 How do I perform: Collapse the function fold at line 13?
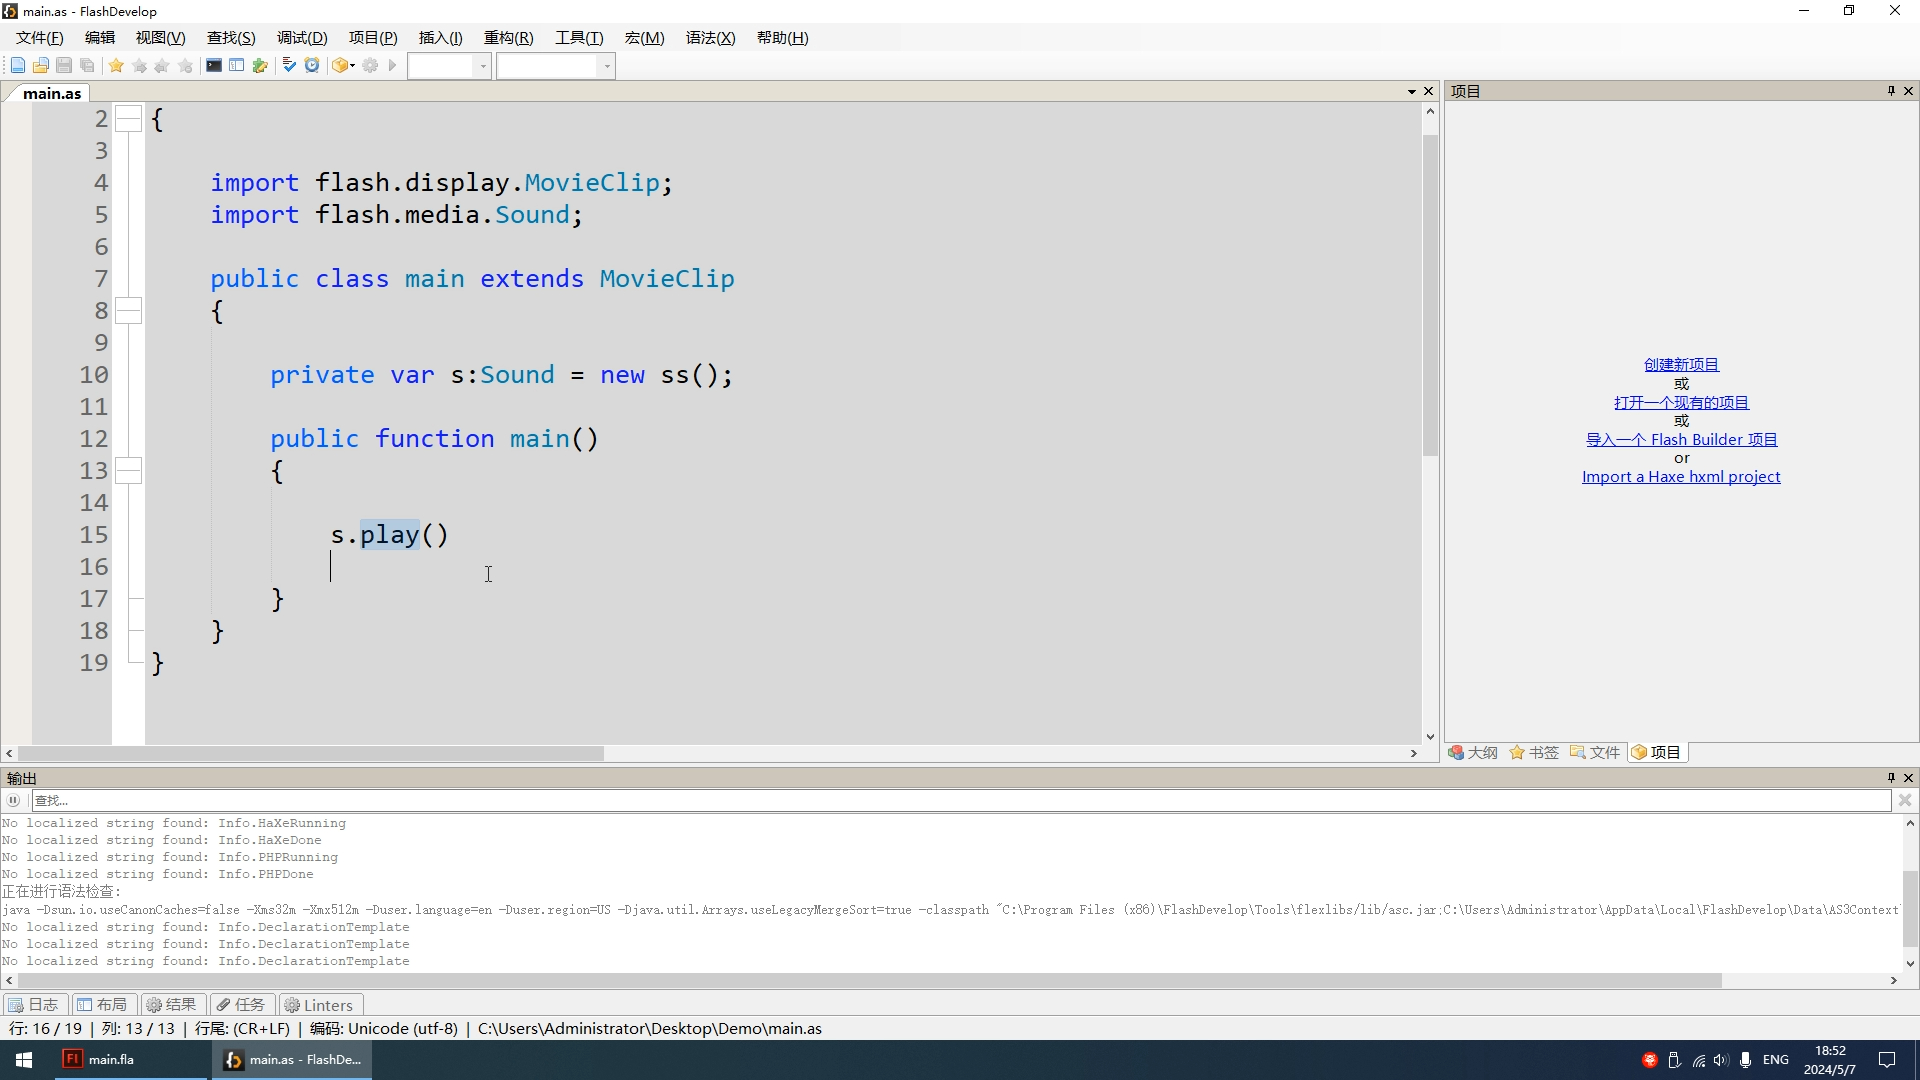(128, 471)
